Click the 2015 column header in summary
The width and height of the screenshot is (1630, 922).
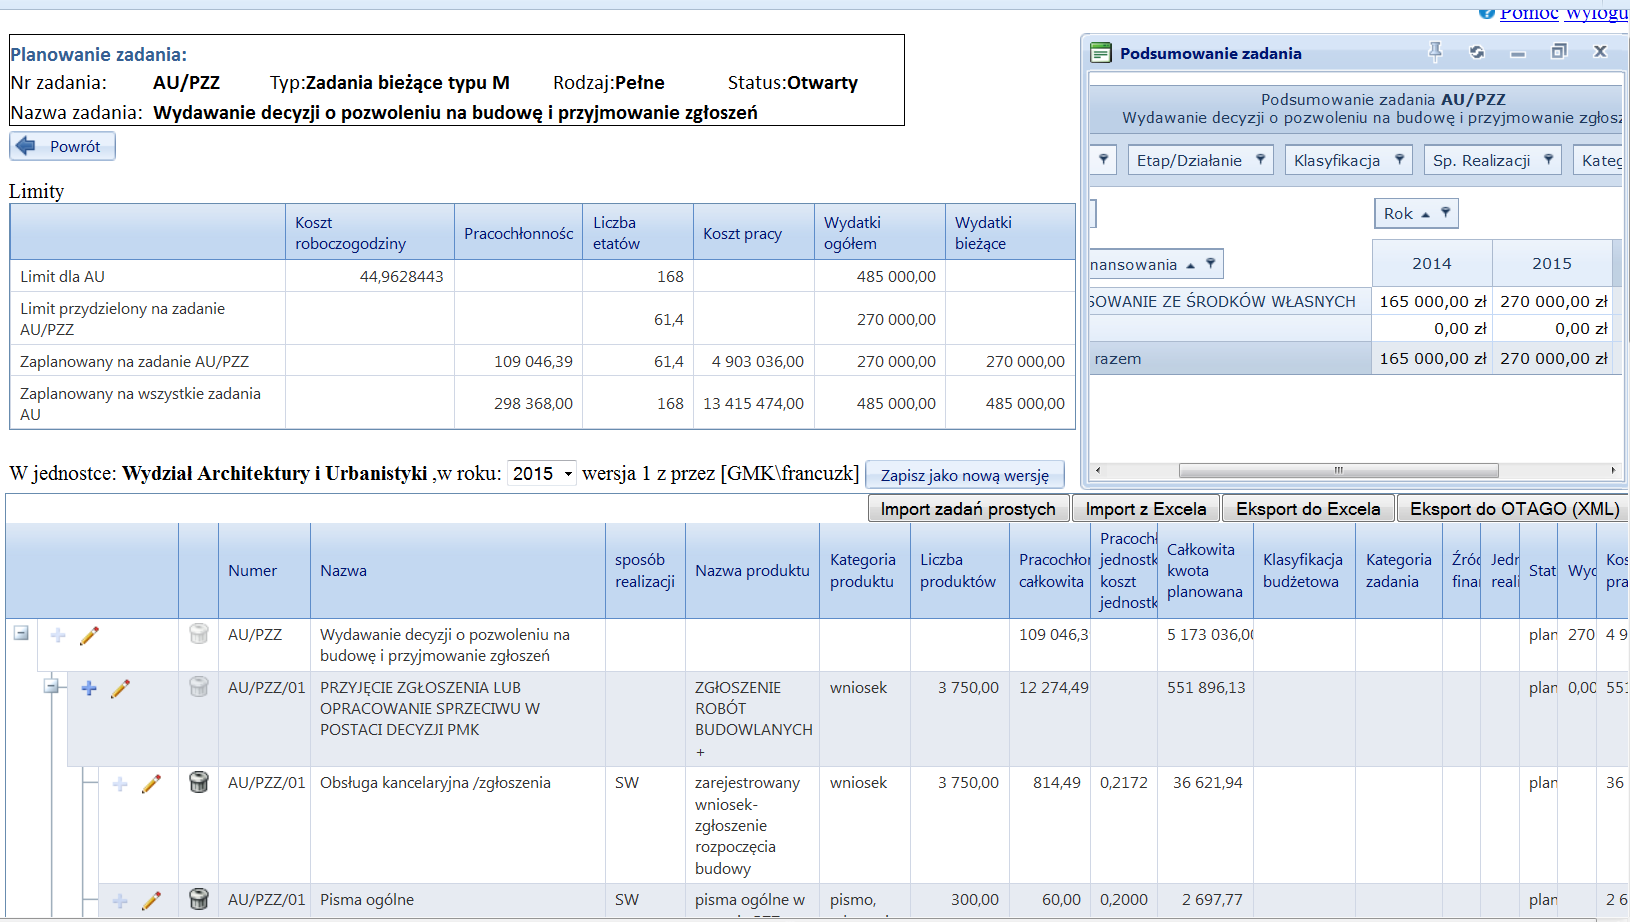(1551, 263)
